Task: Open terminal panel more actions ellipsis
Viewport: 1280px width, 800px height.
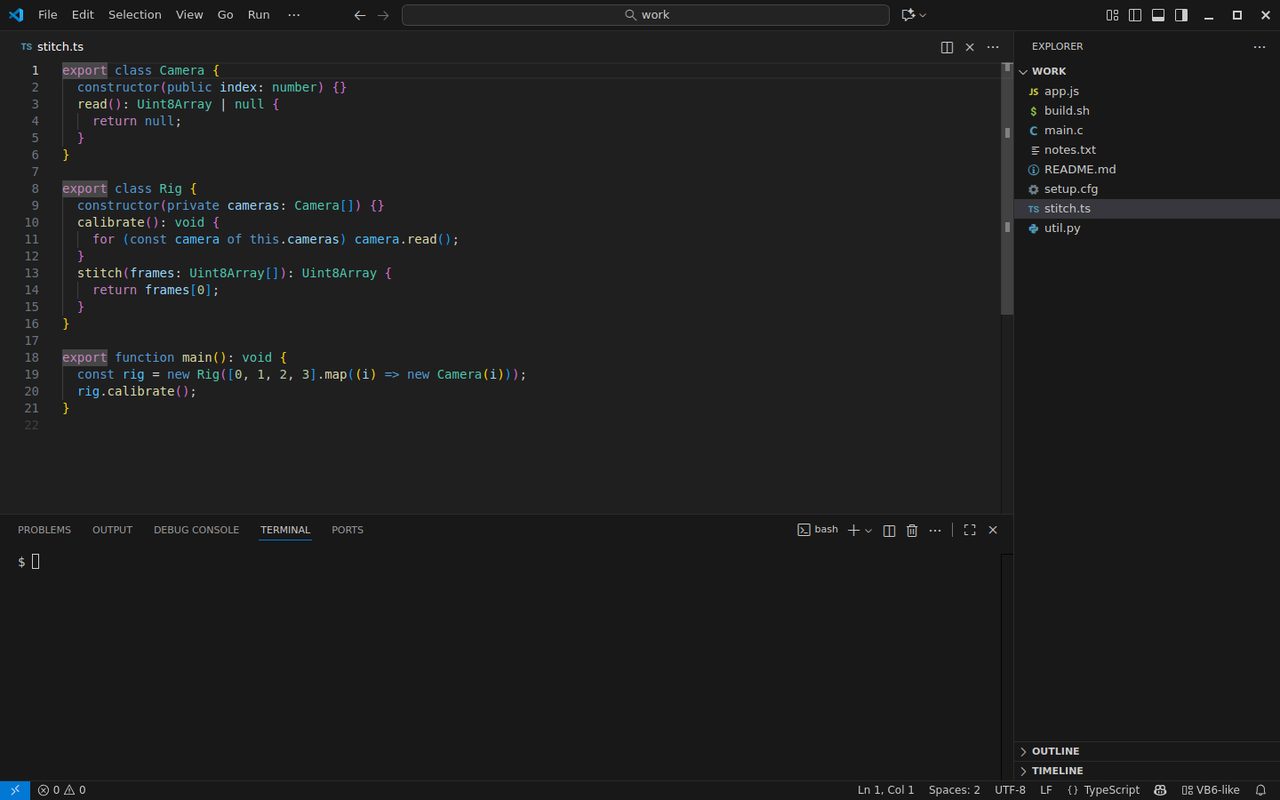Action: pyautogui.click(x=935, y=530)
